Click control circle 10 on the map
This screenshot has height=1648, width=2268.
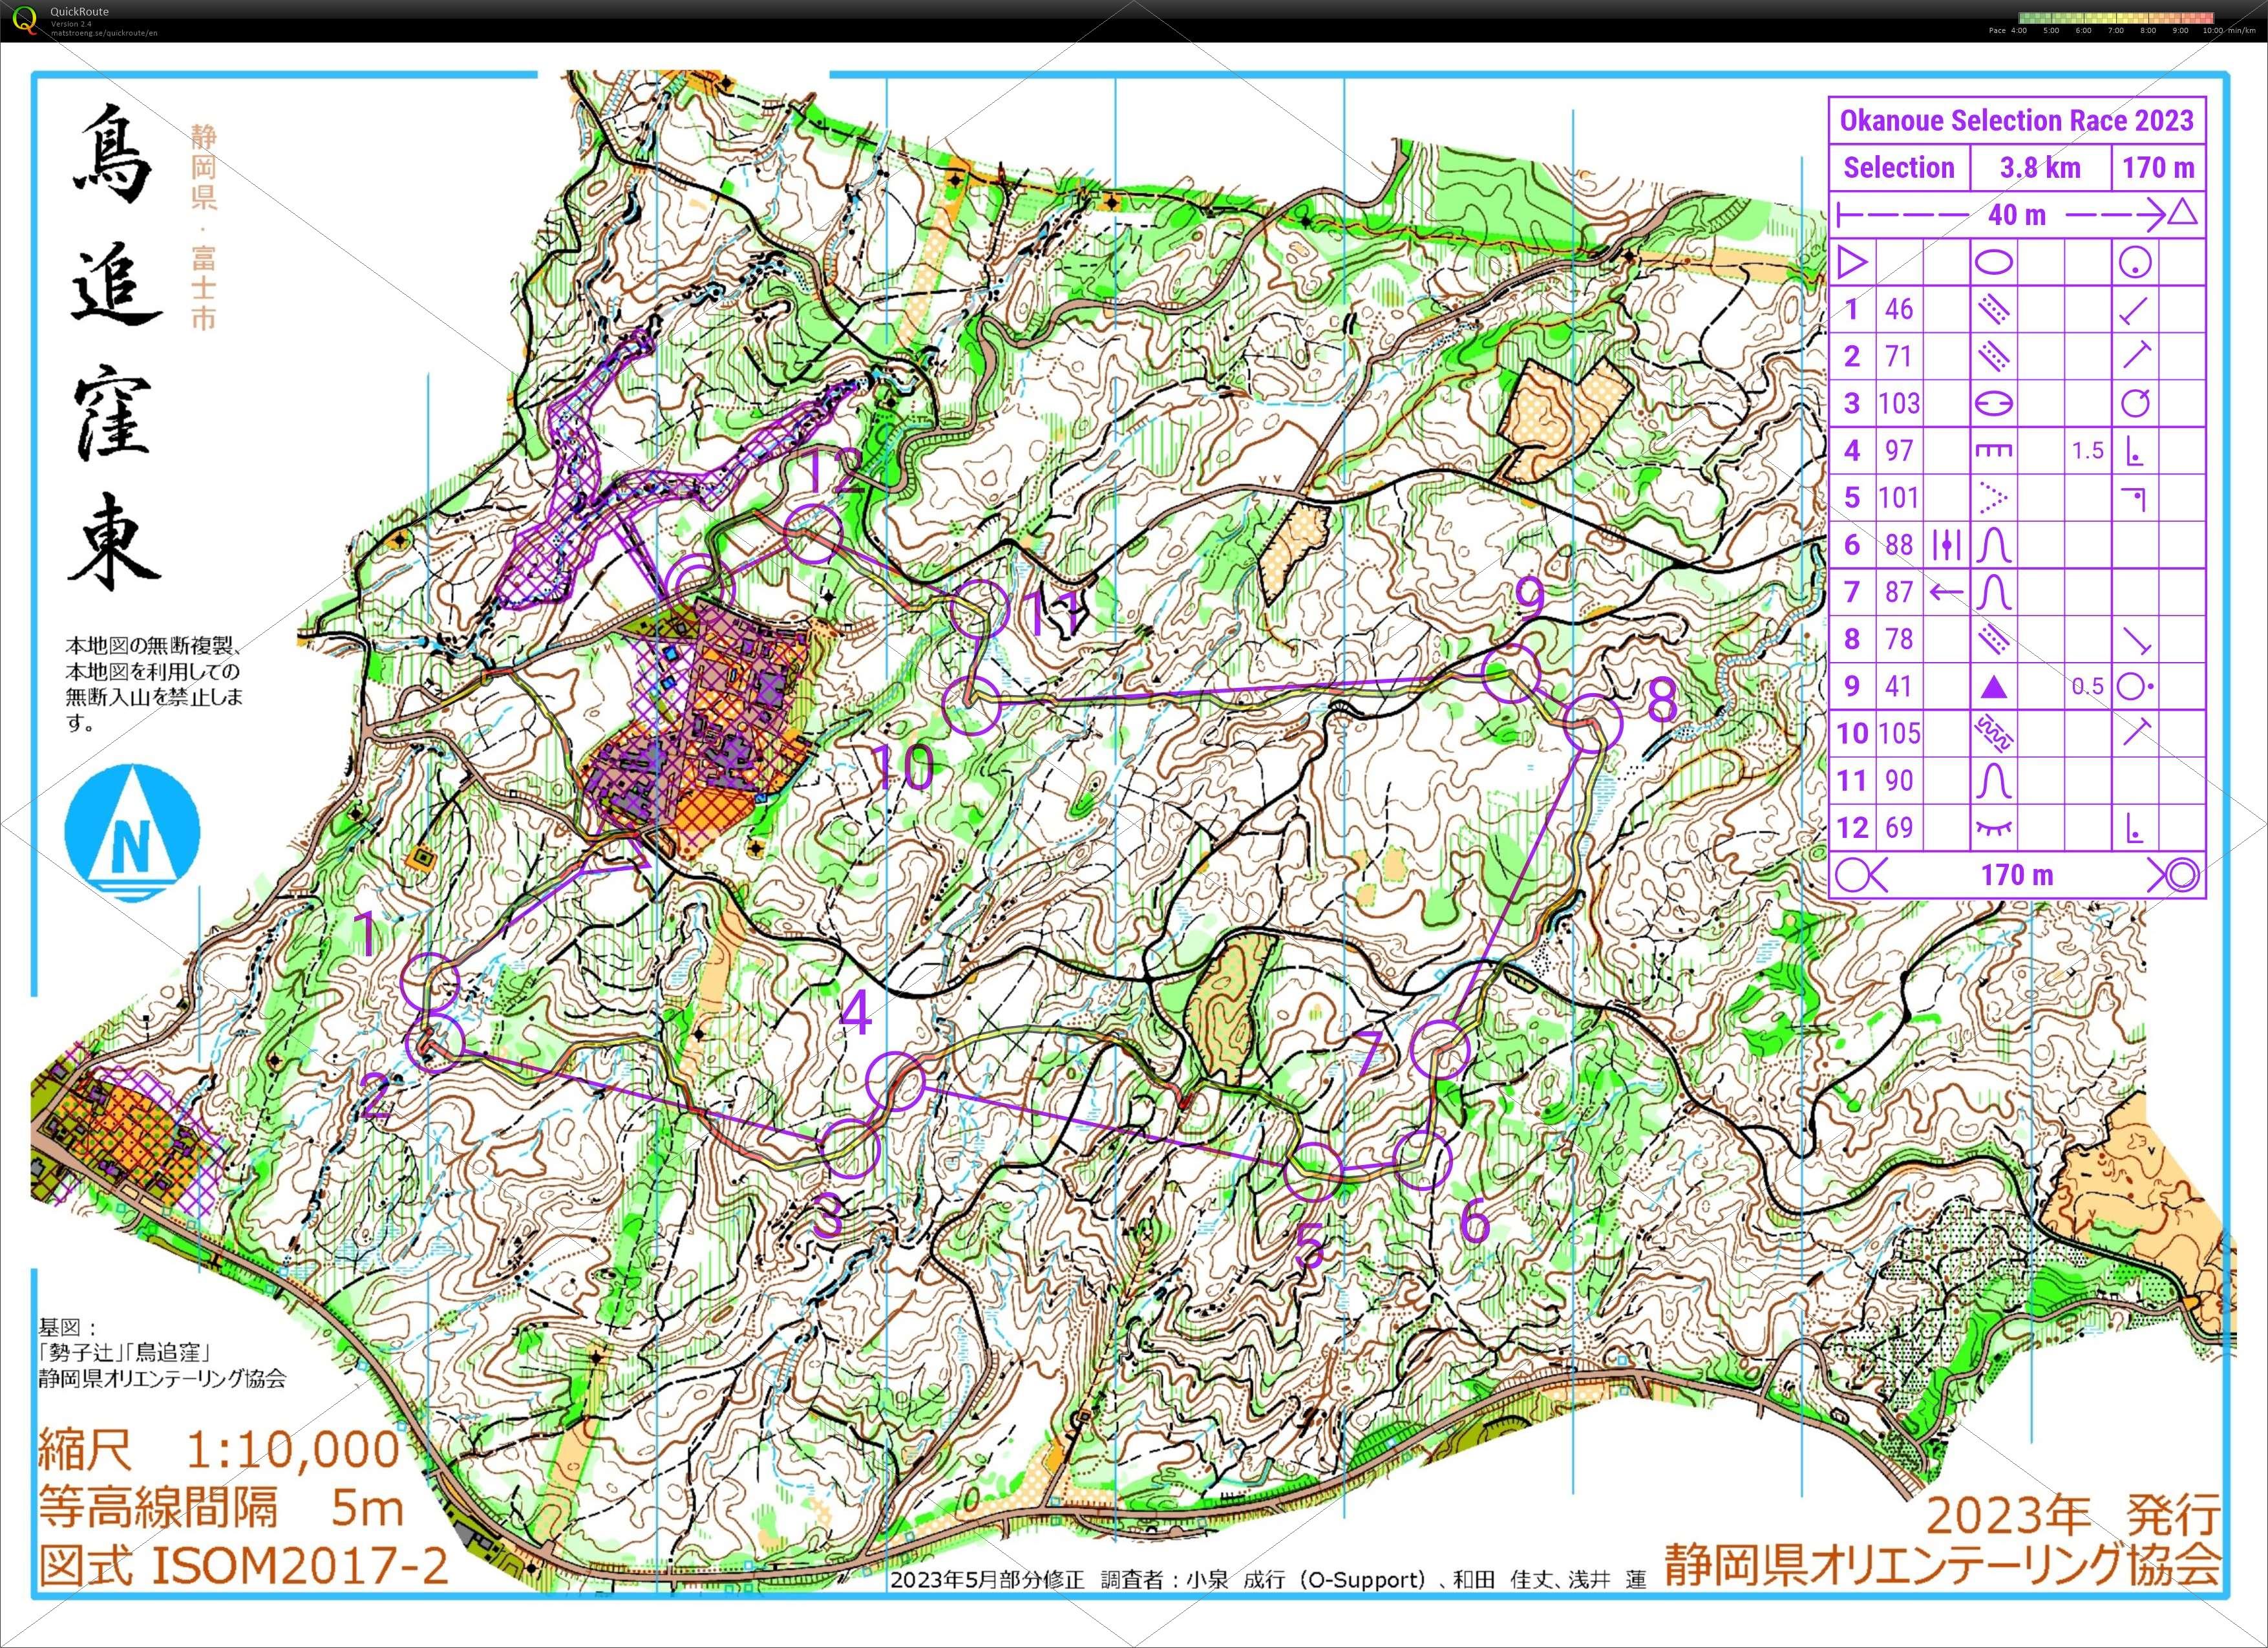pos(972,705)
